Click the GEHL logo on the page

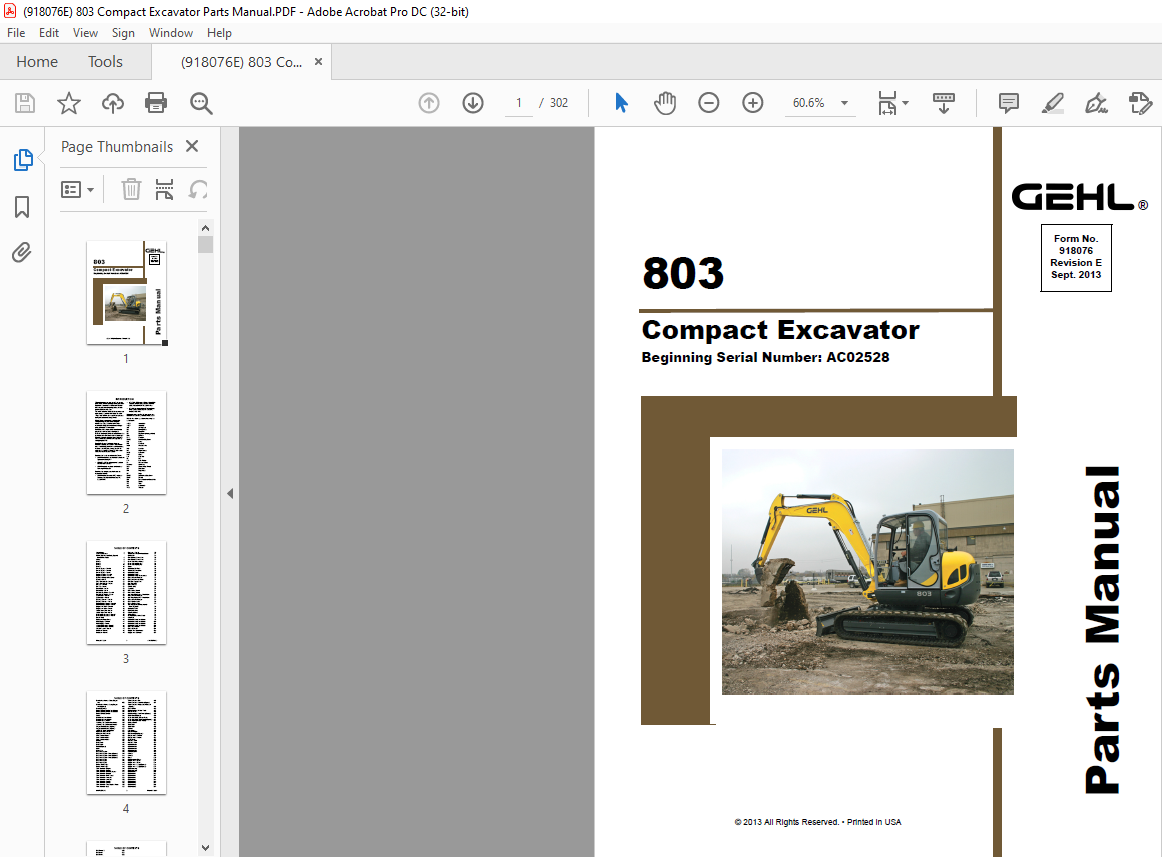(1080, 197)
